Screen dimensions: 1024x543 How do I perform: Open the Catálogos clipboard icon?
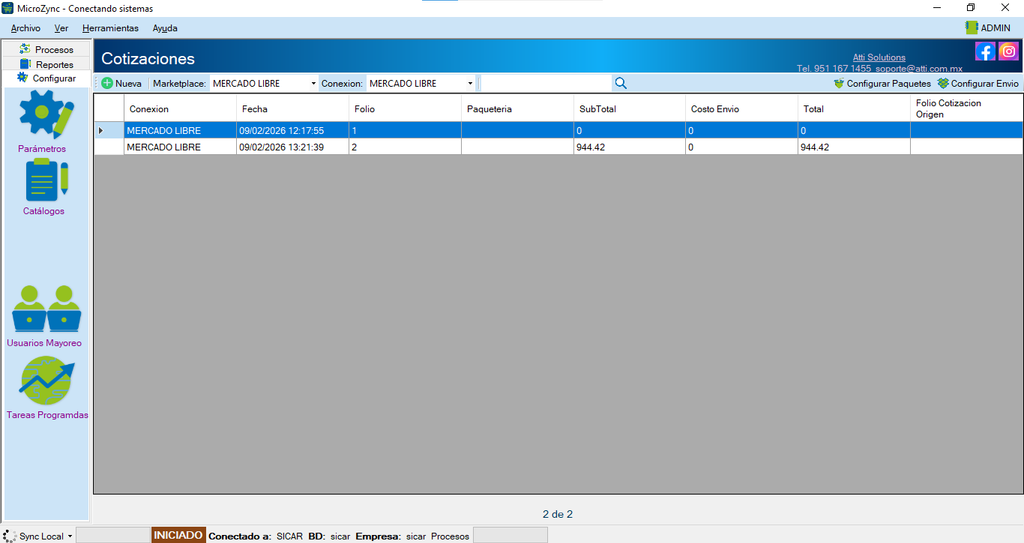coord(46,180)
